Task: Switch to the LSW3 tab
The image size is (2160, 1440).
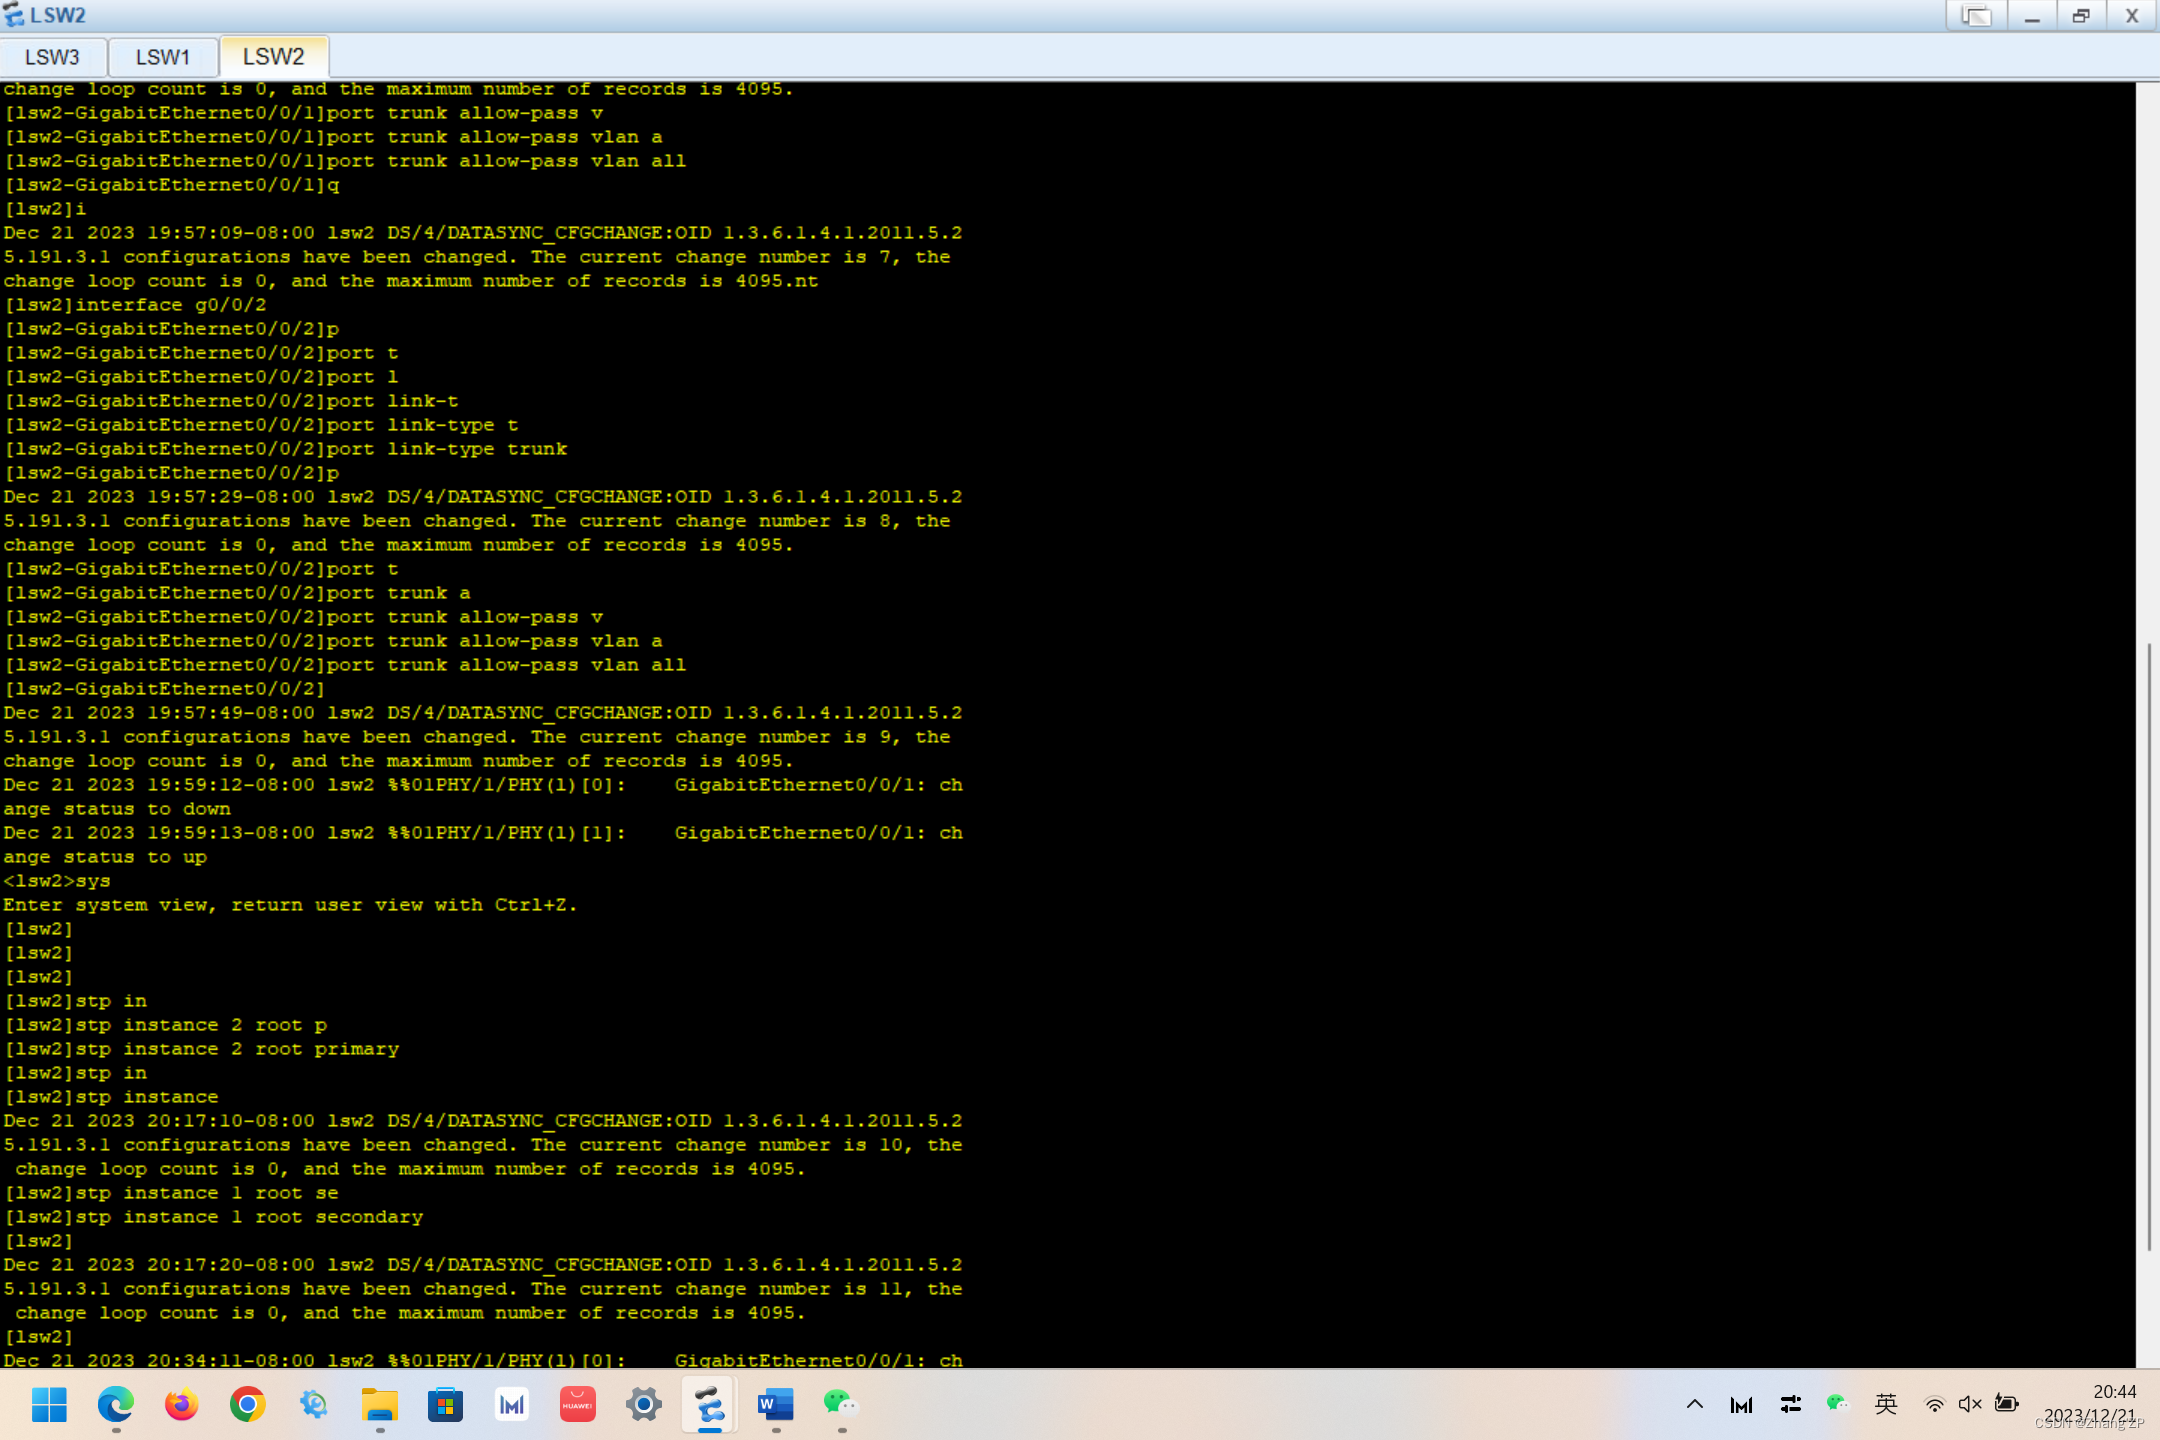Action: 52,57
